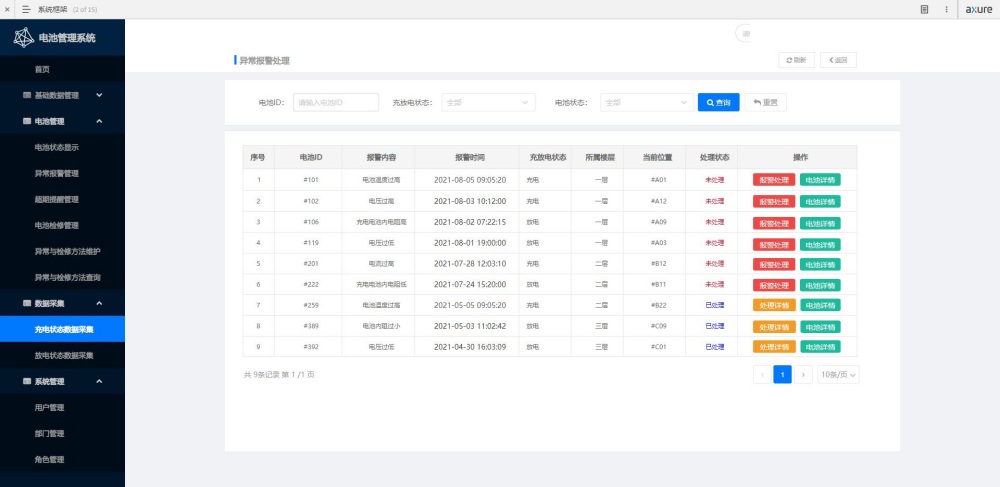Collapse the 电池管理 chevron

click(x=99, y=121)
